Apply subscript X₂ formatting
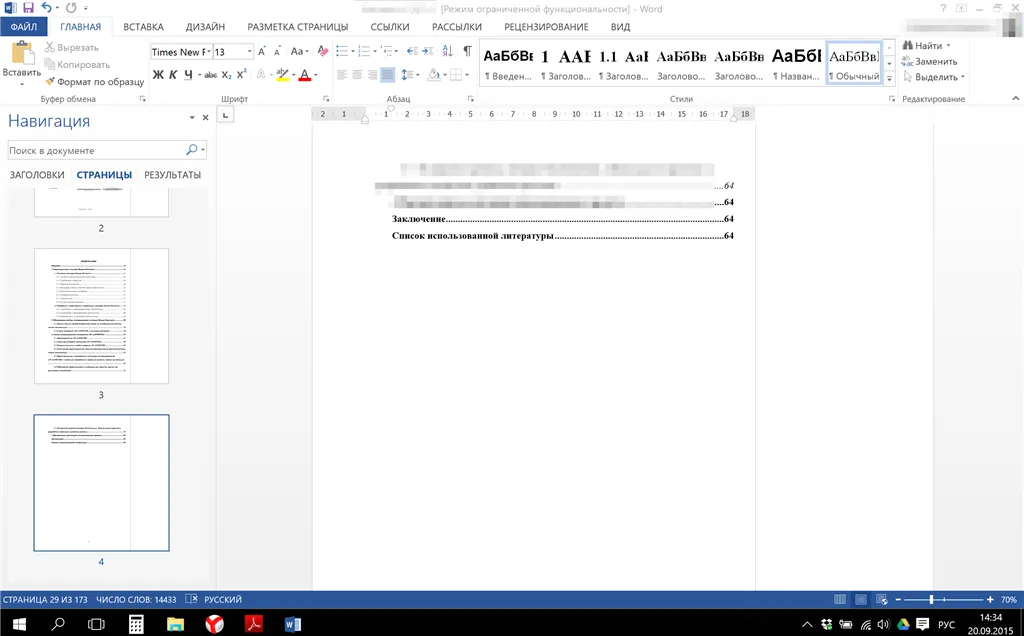 tap(226, 75)
